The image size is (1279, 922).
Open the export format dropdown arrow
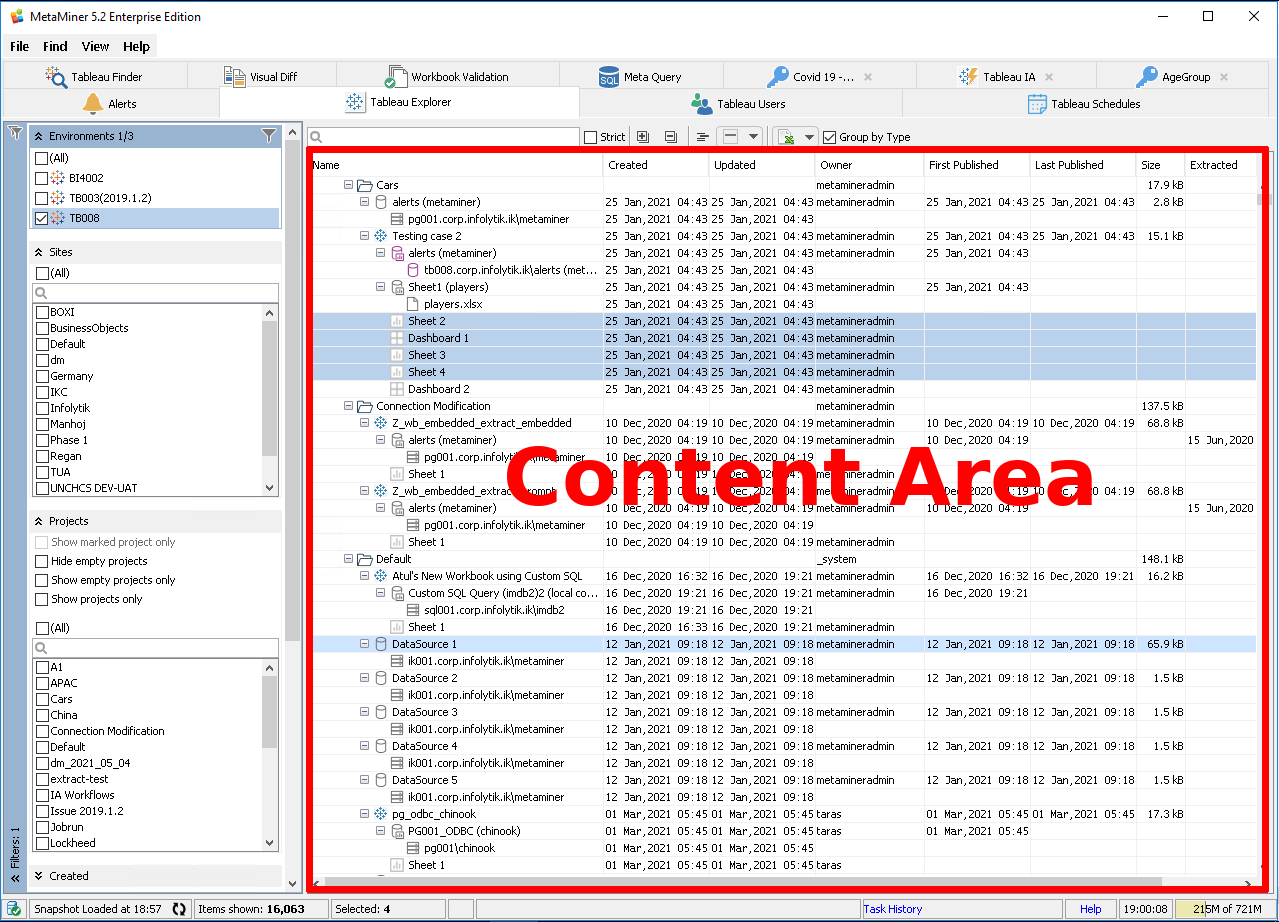[x=809, y=137]
